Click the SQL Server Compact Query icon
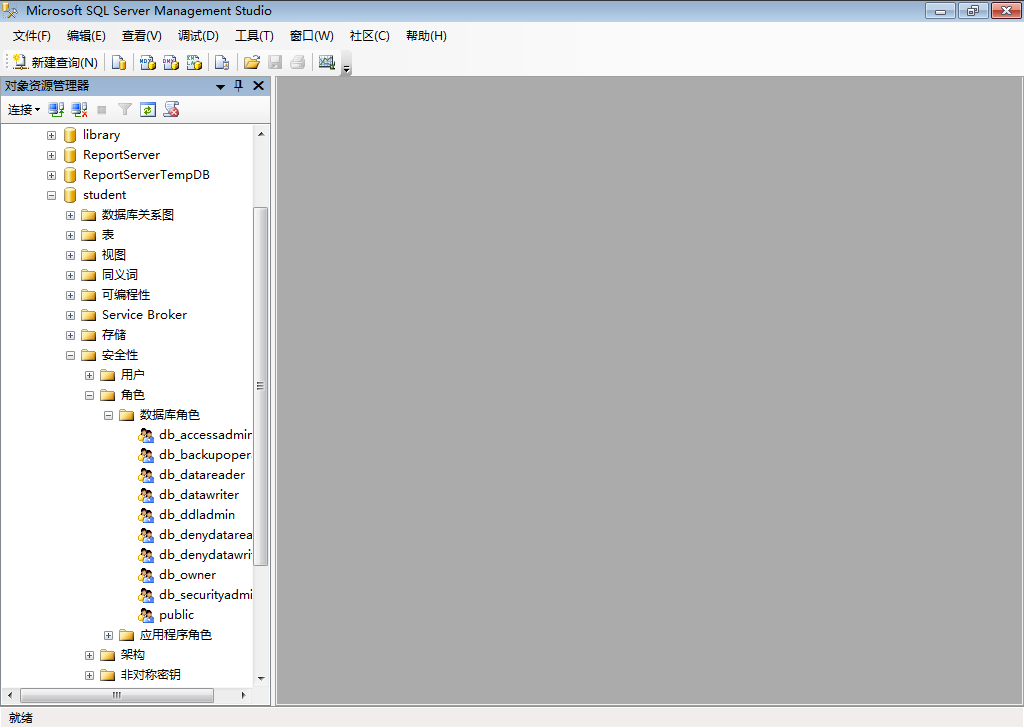The width and height of the screenshot is (1024, 728). coord(222,63)
